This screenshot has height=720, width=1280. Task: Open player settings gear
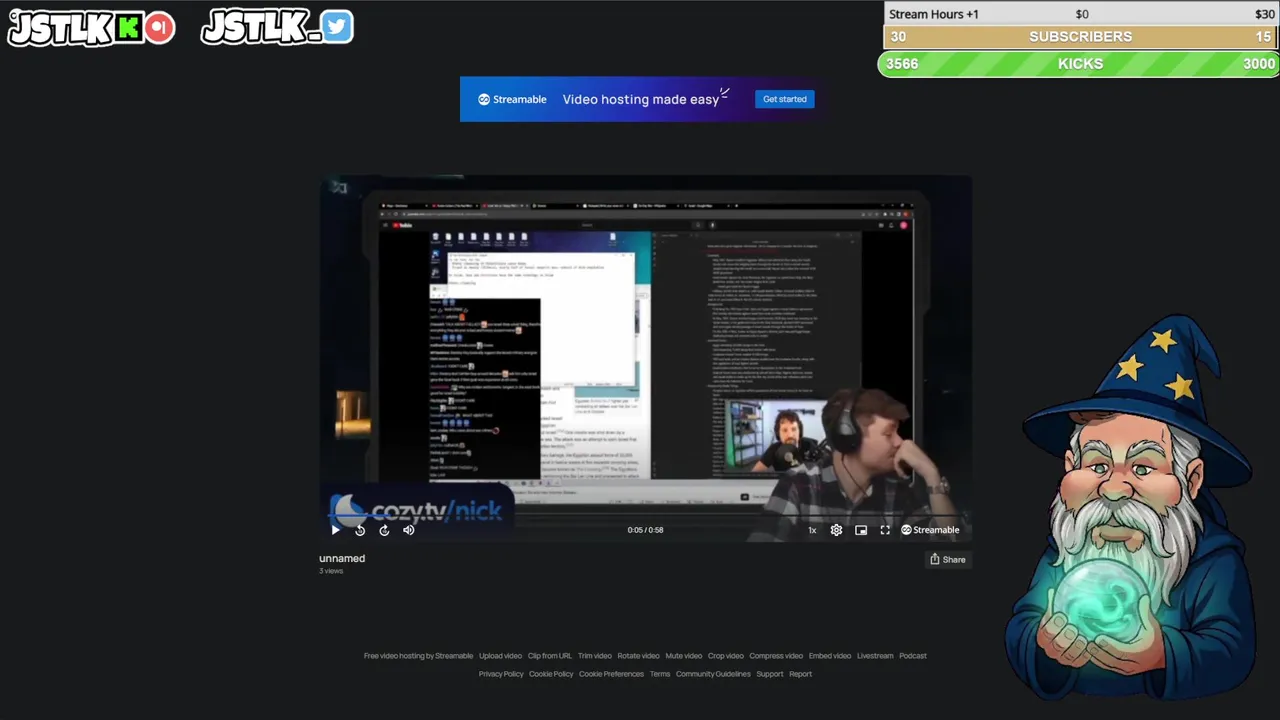(x=836, y=530)
